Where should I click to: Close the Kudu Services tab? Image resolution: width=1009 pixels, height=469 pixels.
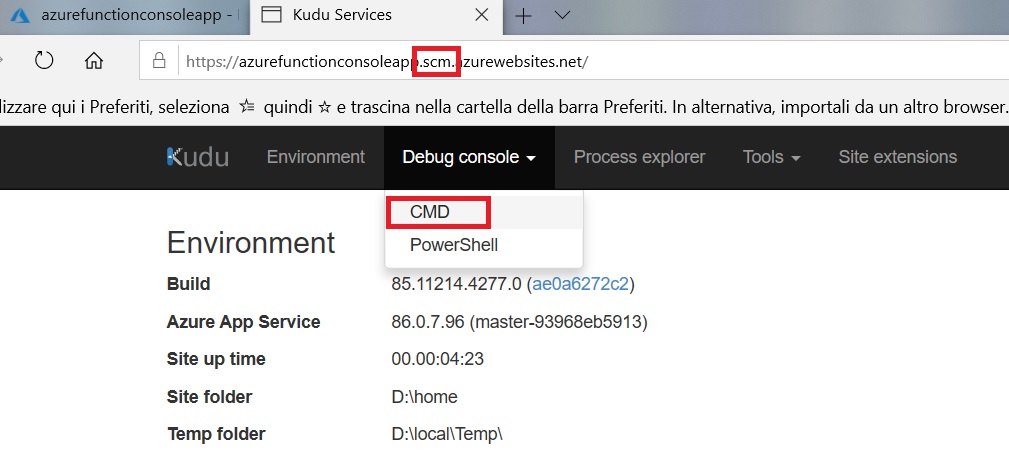coord(481,15)
